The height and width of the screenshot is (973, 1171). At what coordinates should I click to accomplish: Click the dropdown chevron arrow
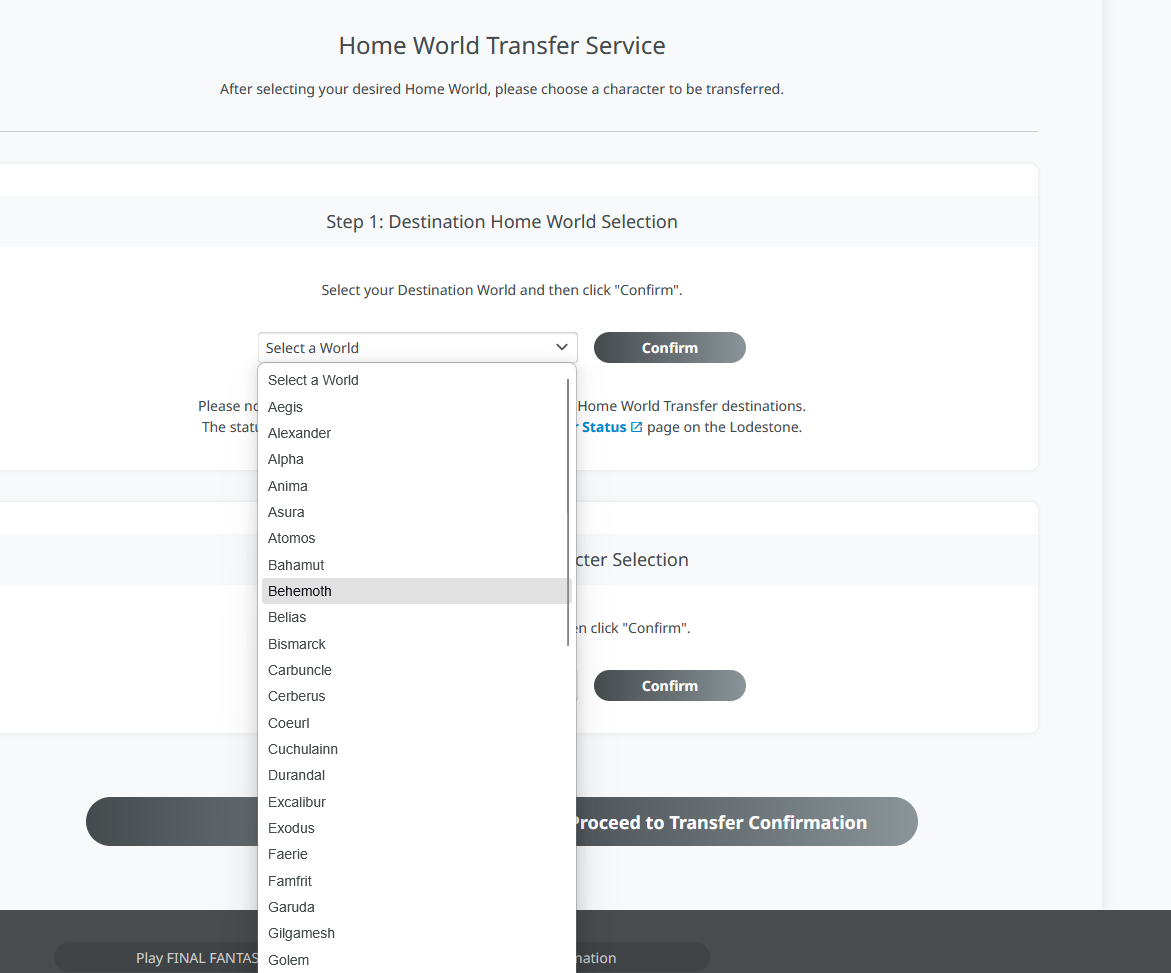click(562, 347)
